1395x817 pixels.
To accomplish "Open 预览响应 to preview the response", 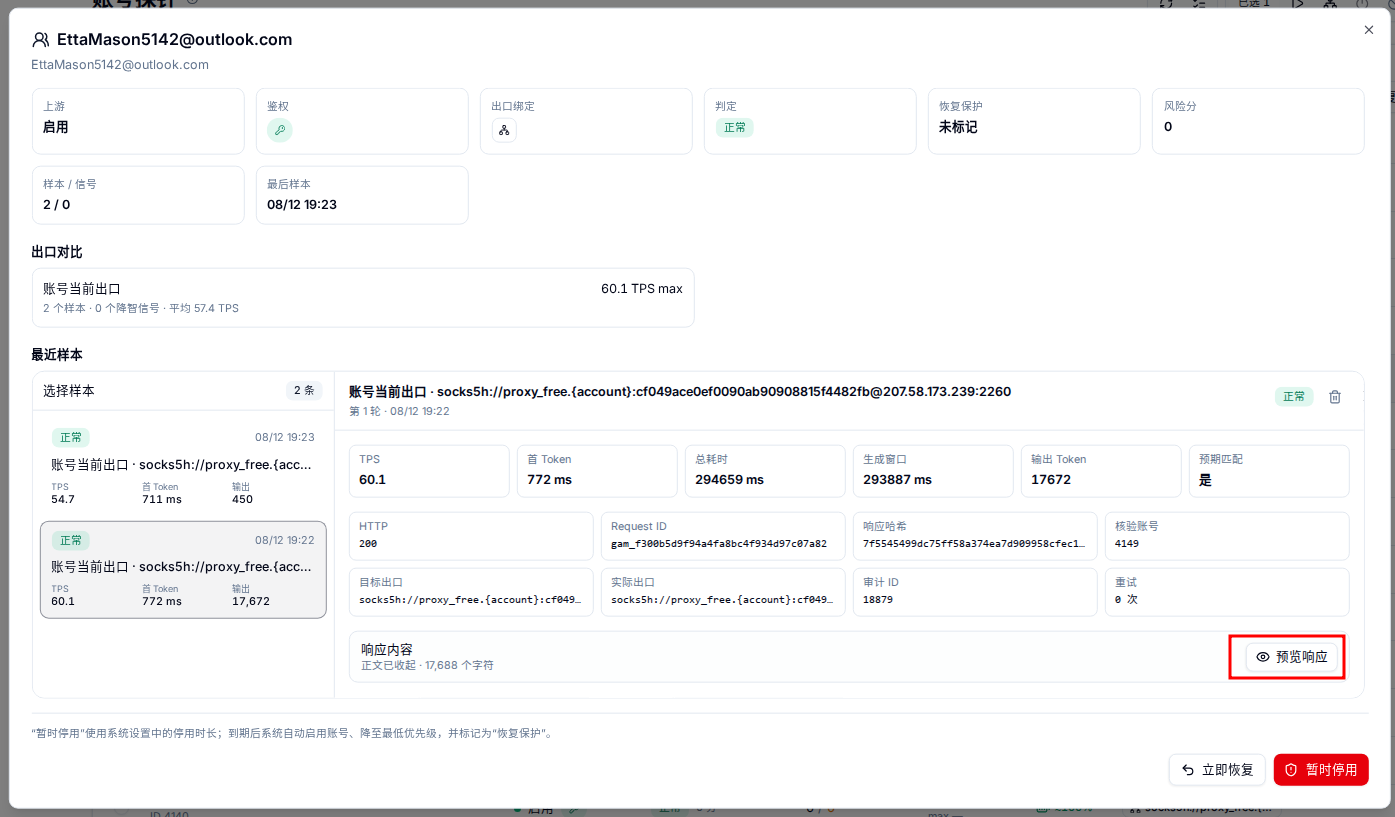I will 1291,657.
